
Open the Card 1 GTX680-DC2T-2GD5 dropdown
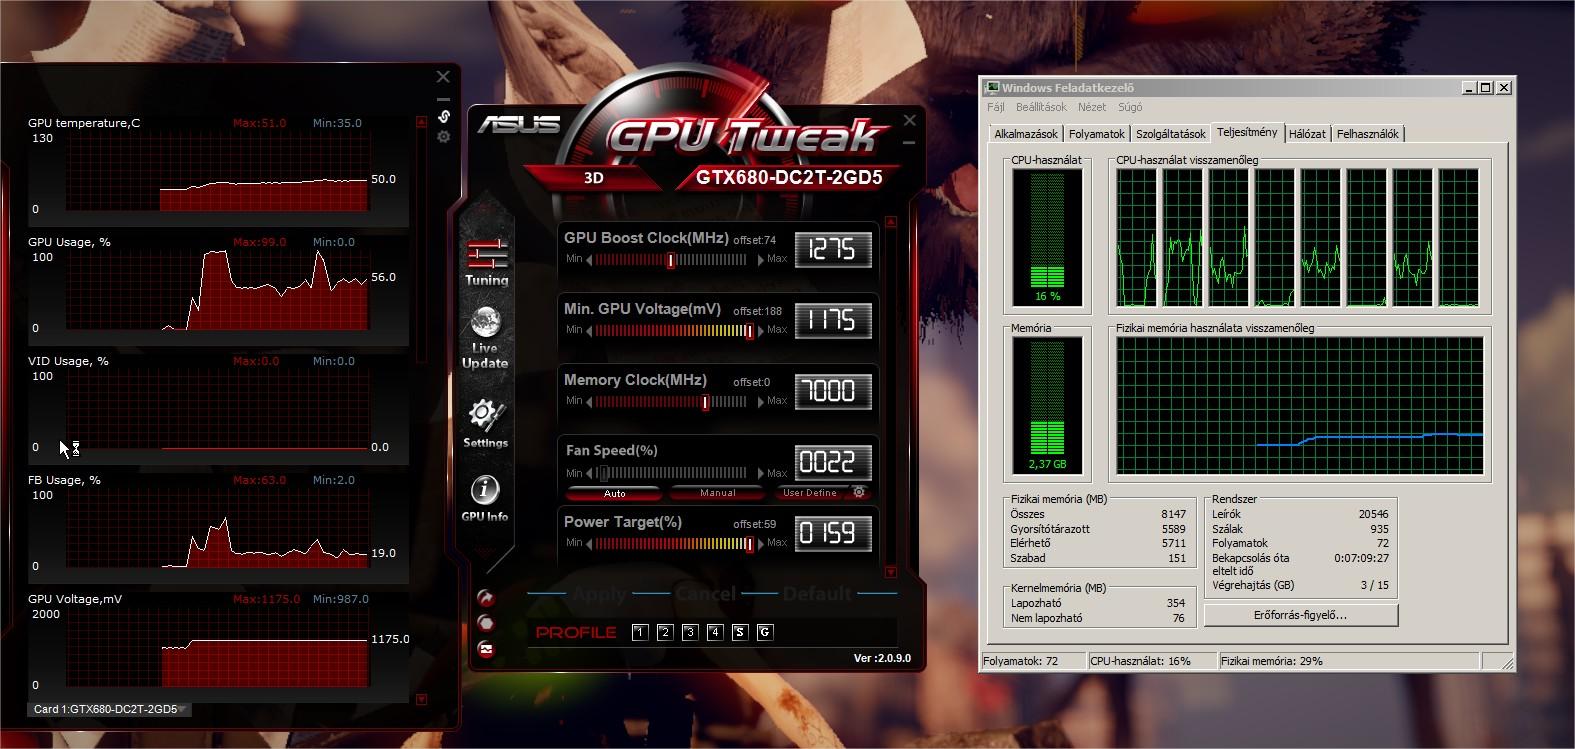click(x=110, y=709)
